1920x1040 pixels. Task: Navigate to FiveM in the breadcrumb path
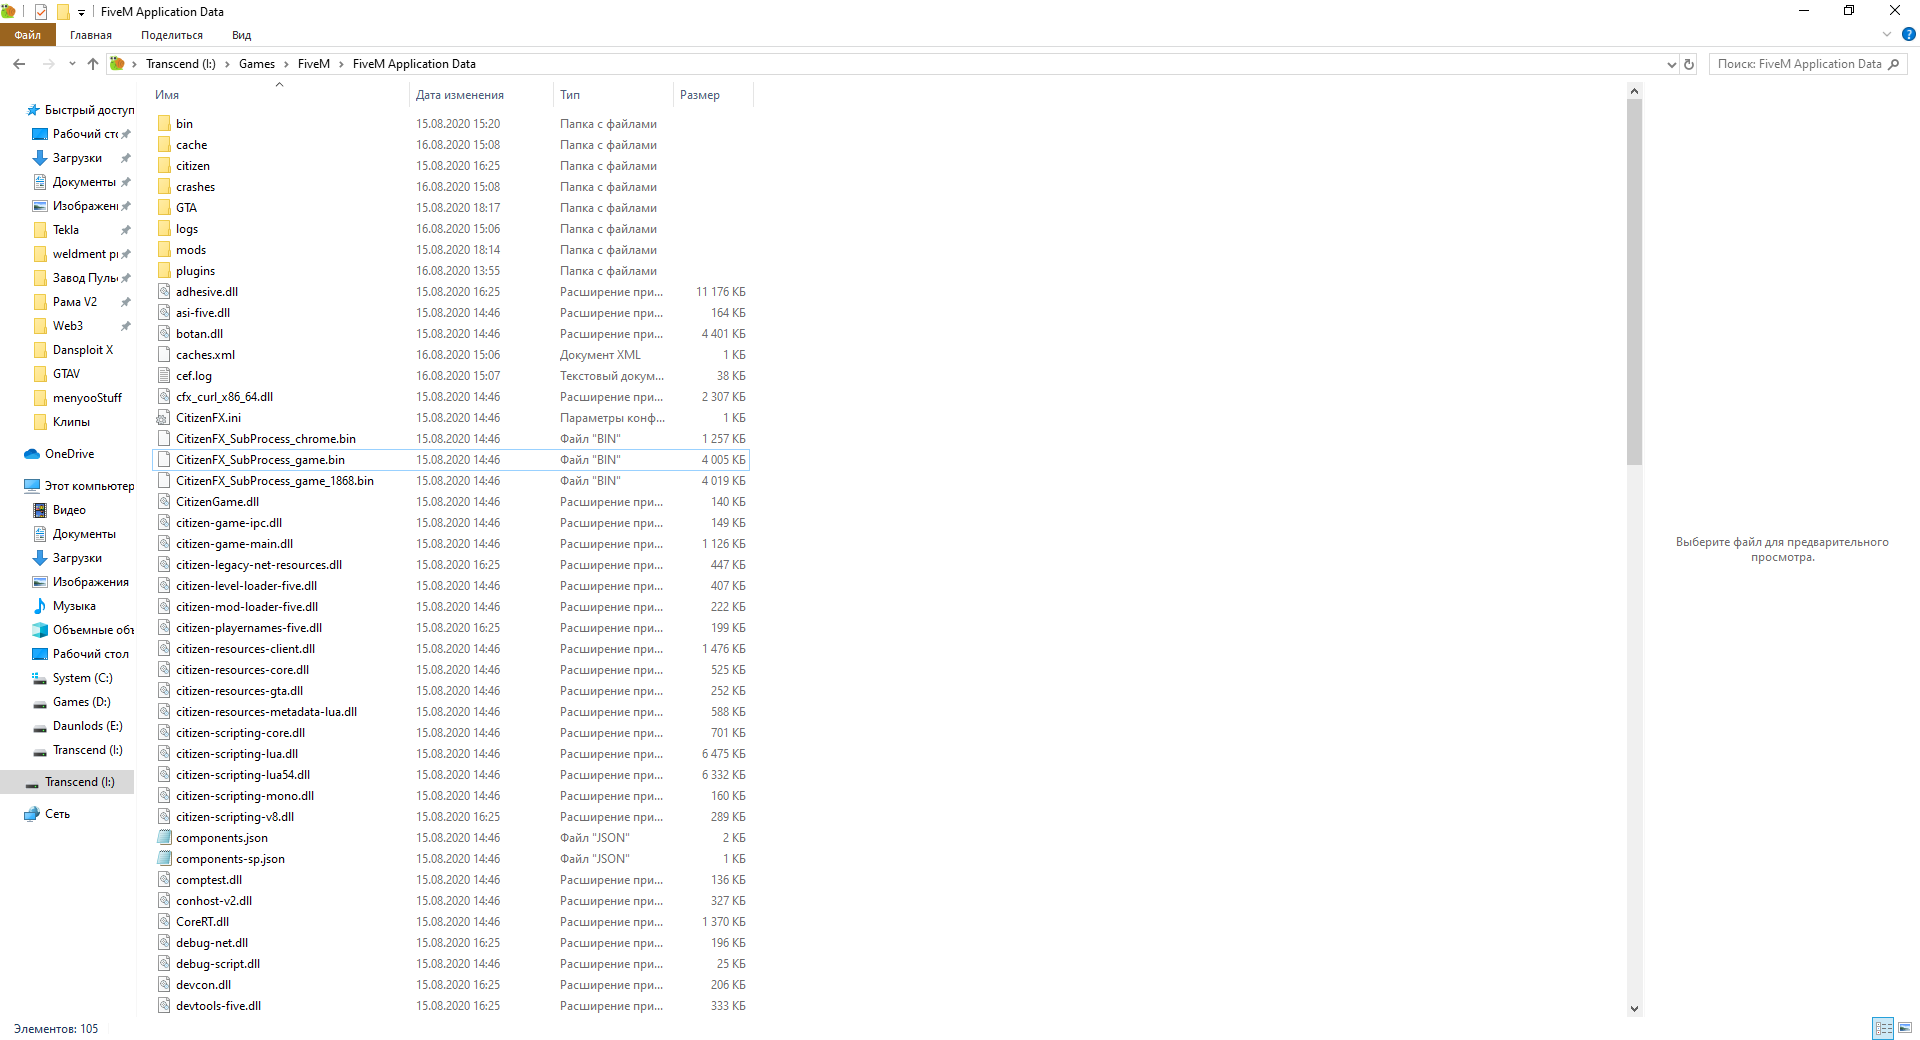pos(314,64)
